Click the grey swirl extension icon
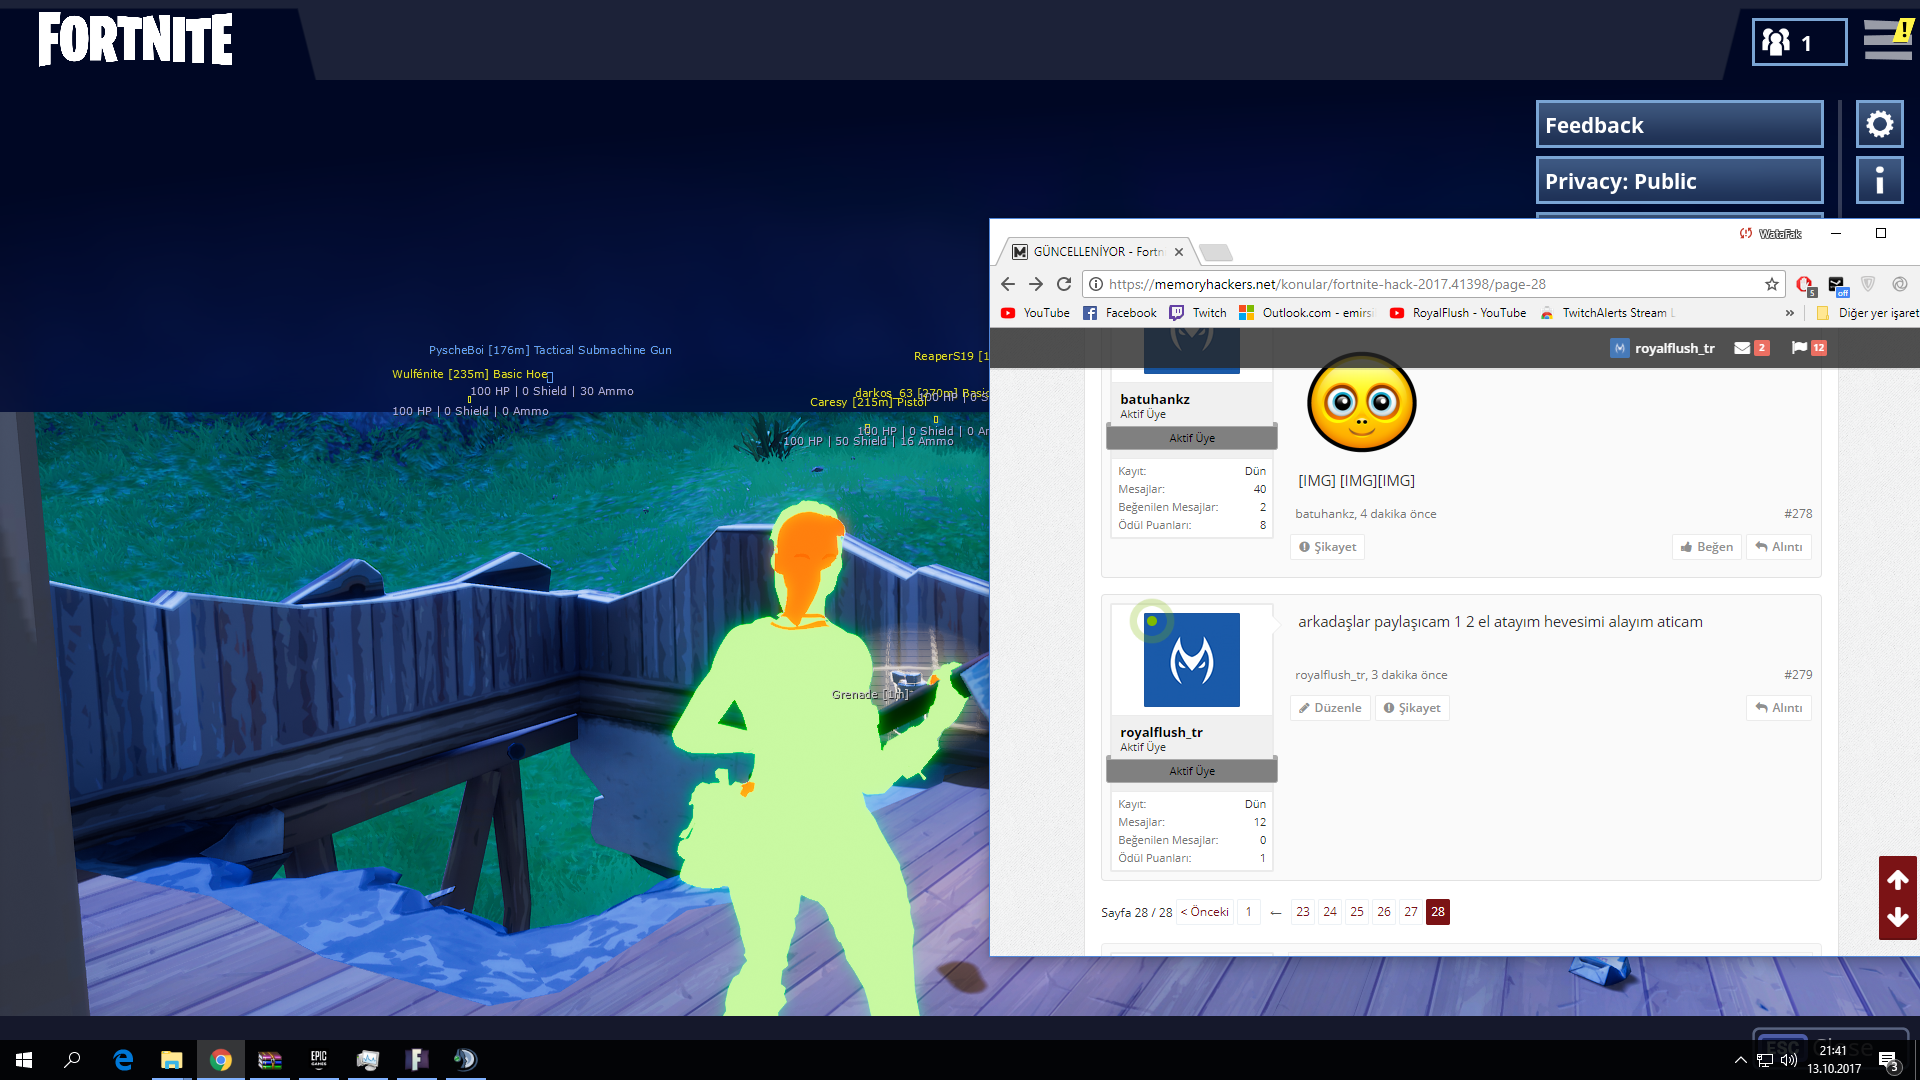Screen dimensions: 1920x1080 click(x=1900, y=284)
